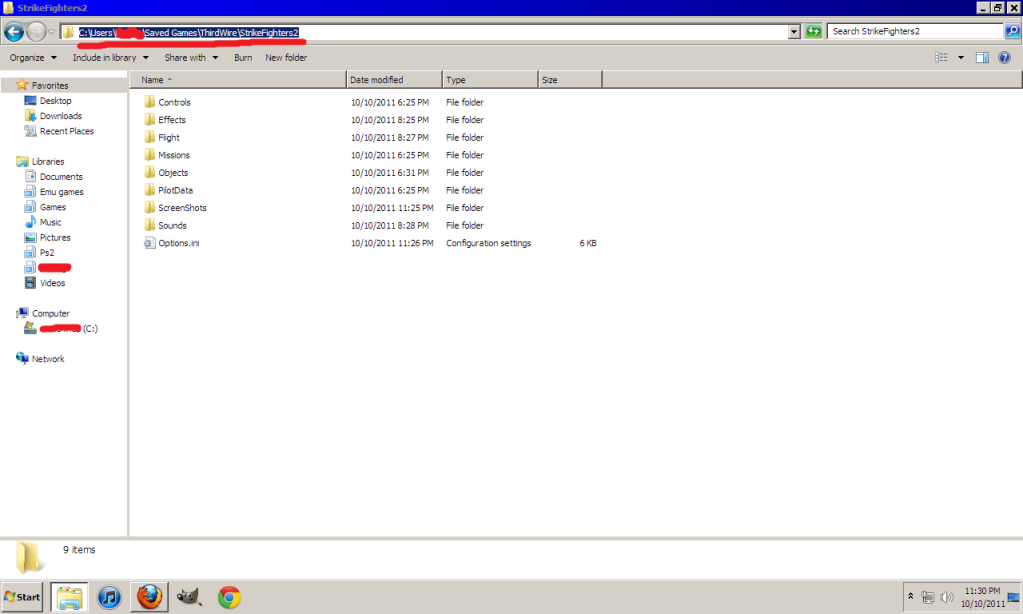Click the address bar path text
The image size is (1023, 614).
(189, 33)
